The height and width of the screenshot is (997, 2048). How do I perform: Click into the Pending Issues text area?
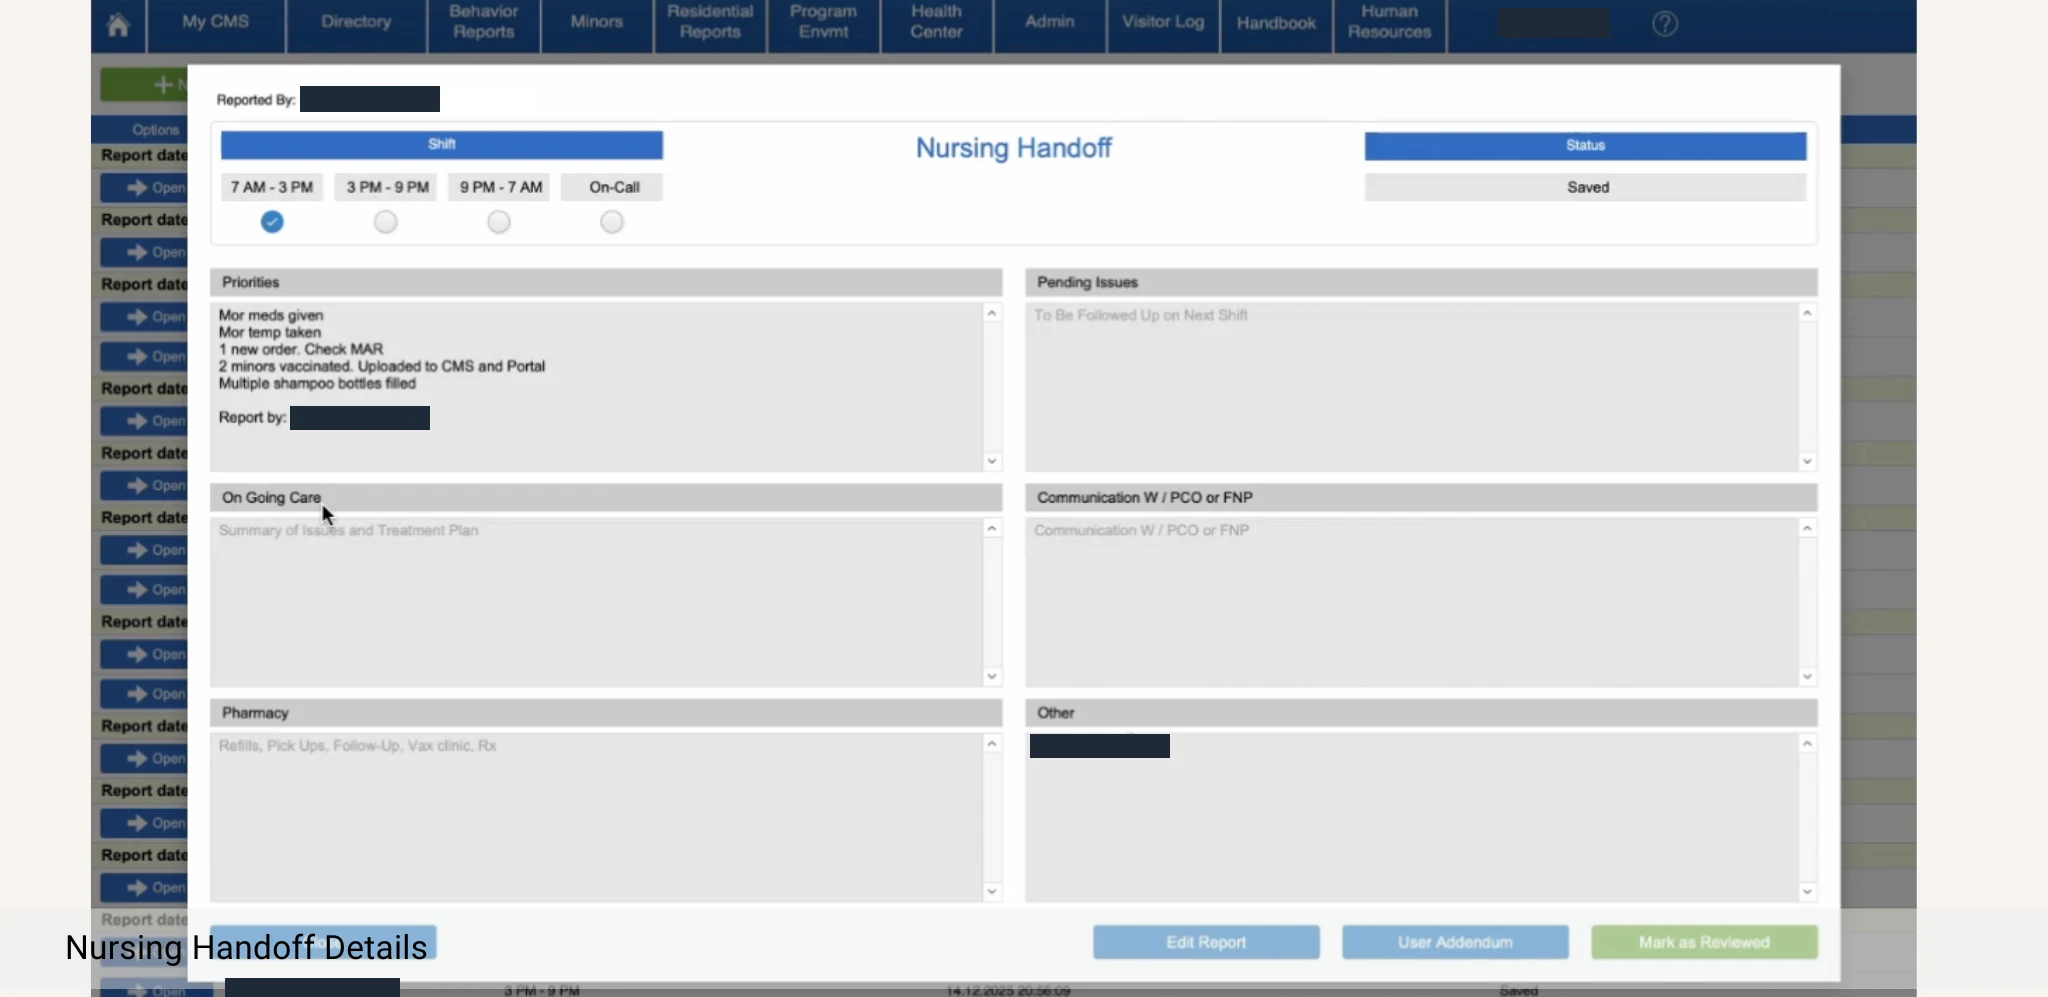(x=1411, y=387)
